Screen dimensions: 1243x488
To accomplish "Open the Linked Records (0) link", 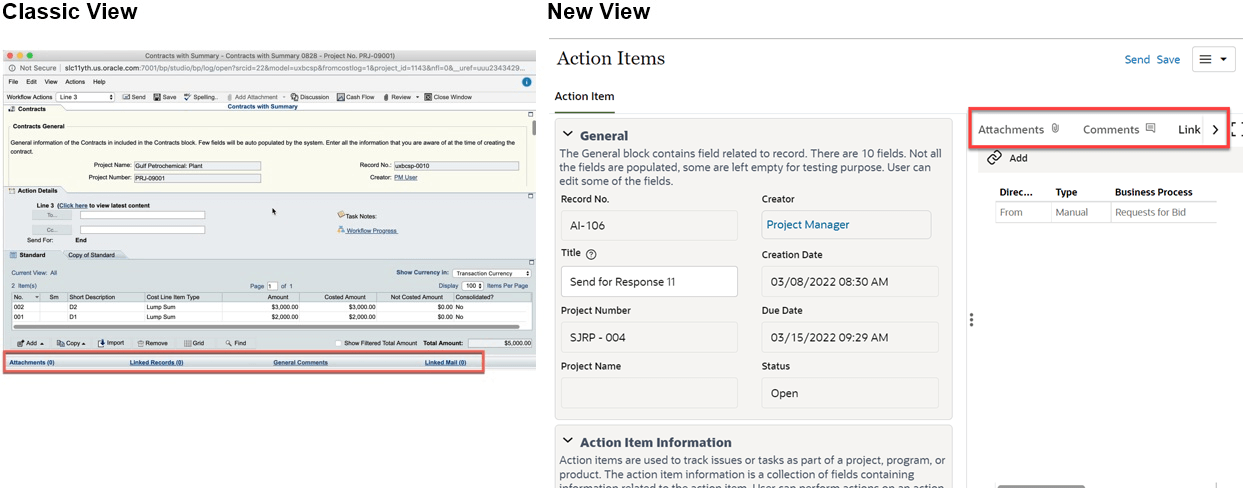I will point(156,362).
